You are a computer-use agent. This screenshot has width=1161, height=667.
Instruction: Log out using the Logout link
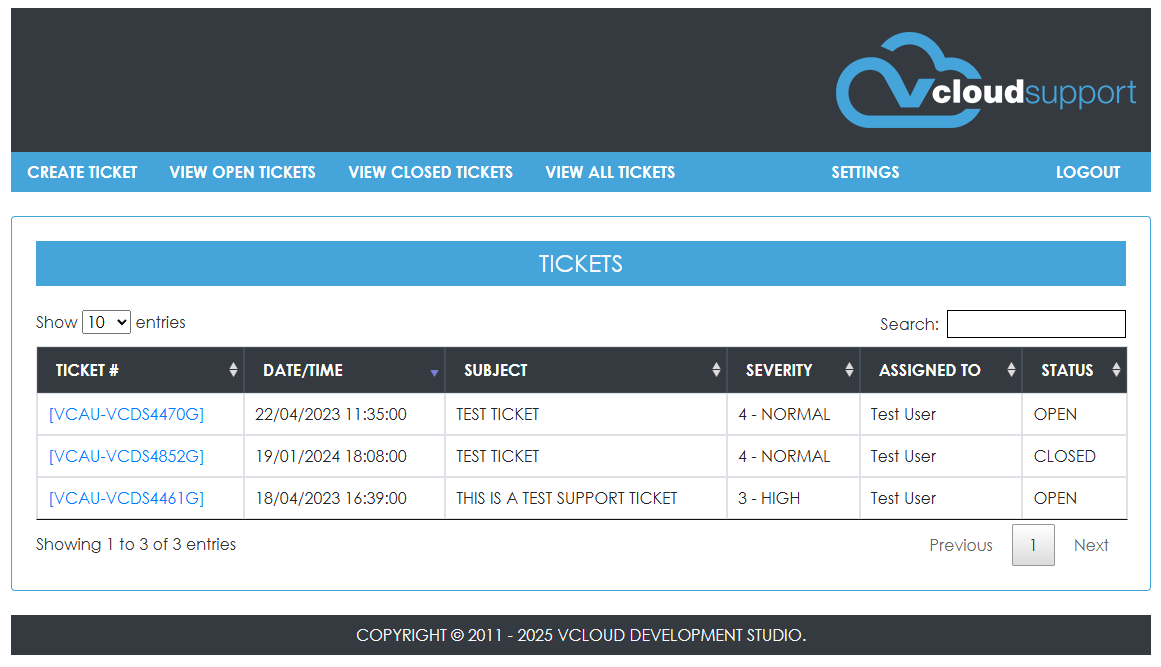1088,172
